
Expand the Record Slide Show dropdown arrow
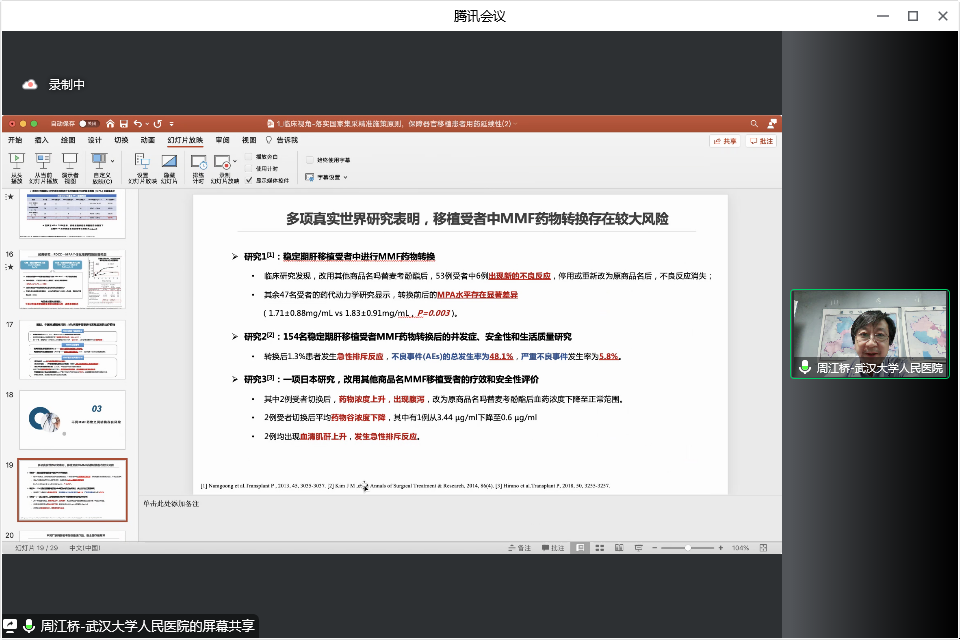[x=235, y=161]
